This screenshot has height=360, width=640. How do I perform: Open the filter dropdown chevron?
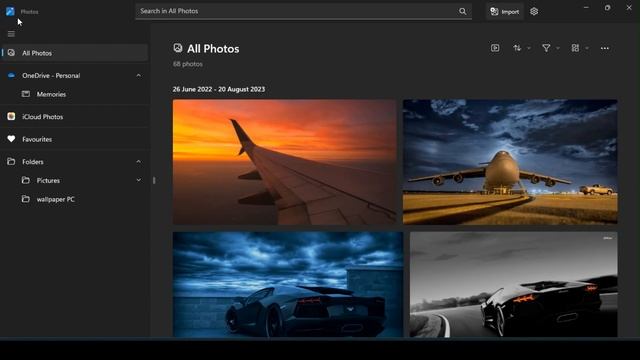(x=558, y=48)
